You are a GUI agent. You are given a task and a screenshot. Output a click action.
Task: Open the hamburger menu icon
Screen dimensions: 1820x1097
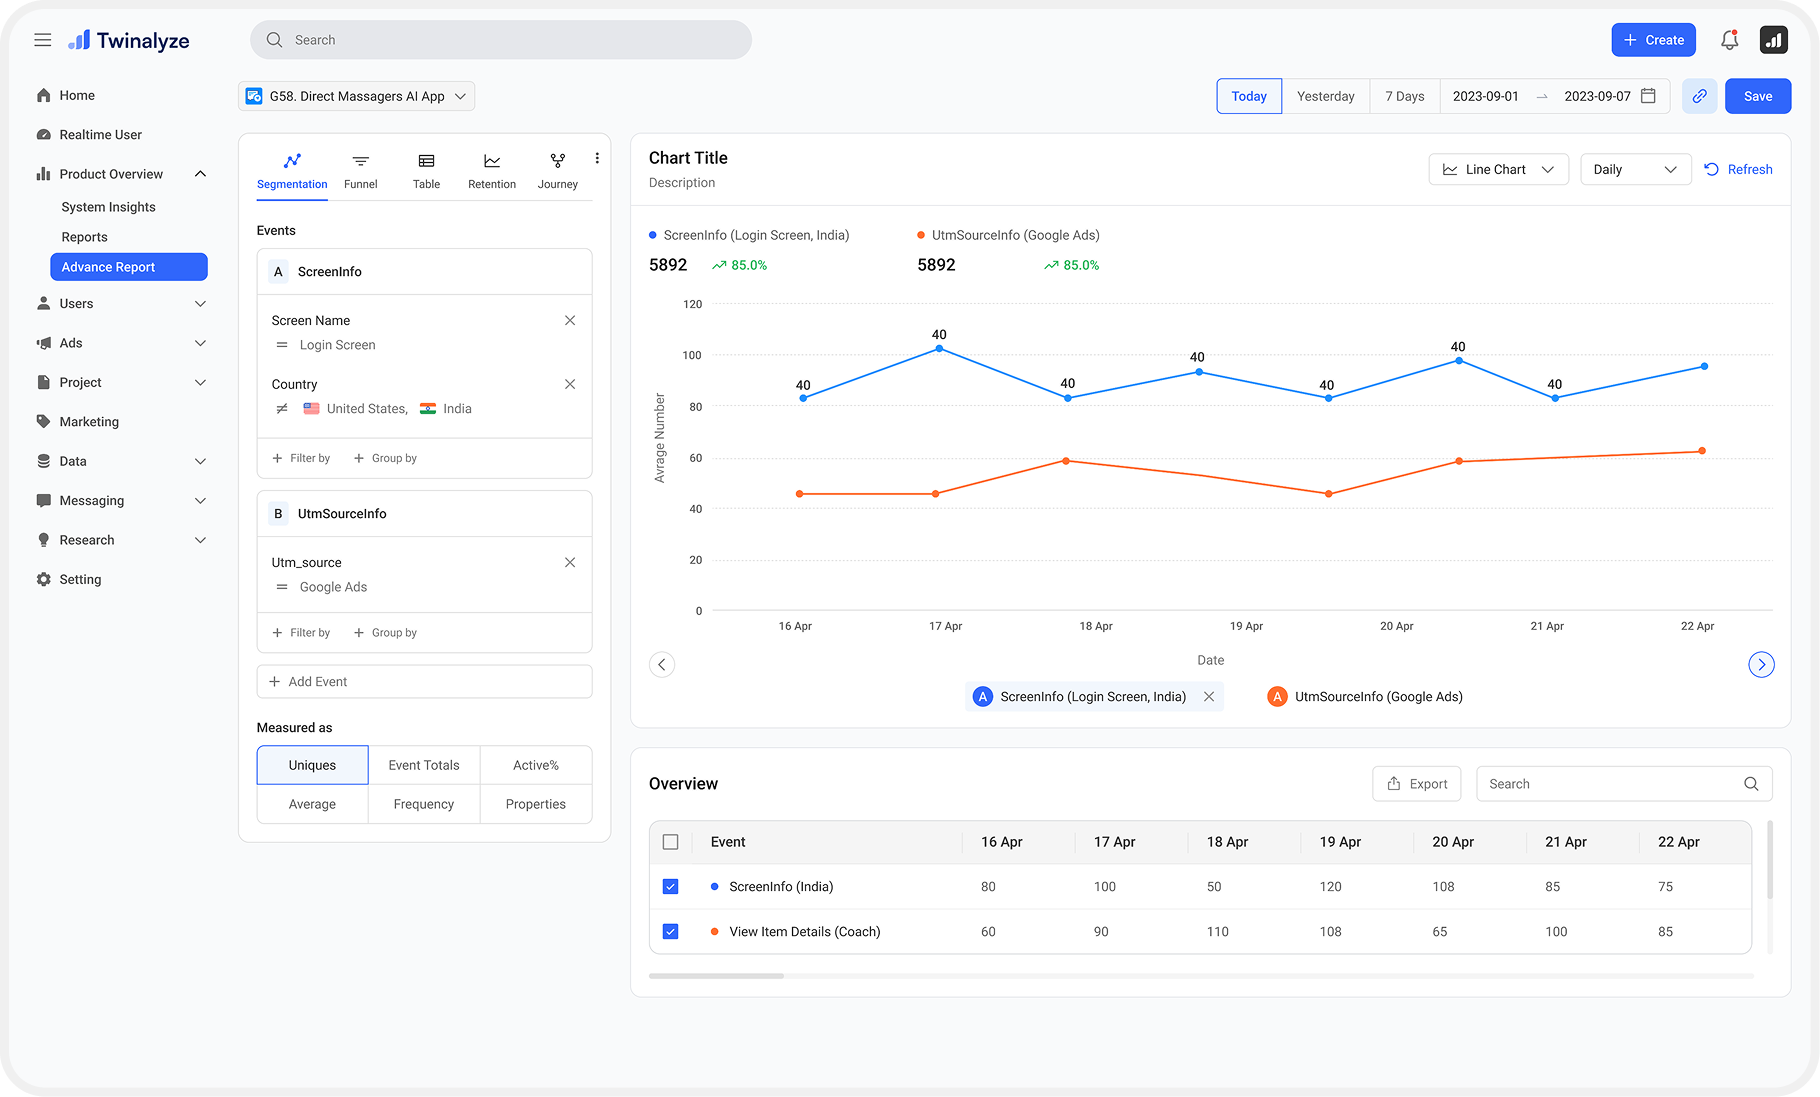[x=42, y=40]
